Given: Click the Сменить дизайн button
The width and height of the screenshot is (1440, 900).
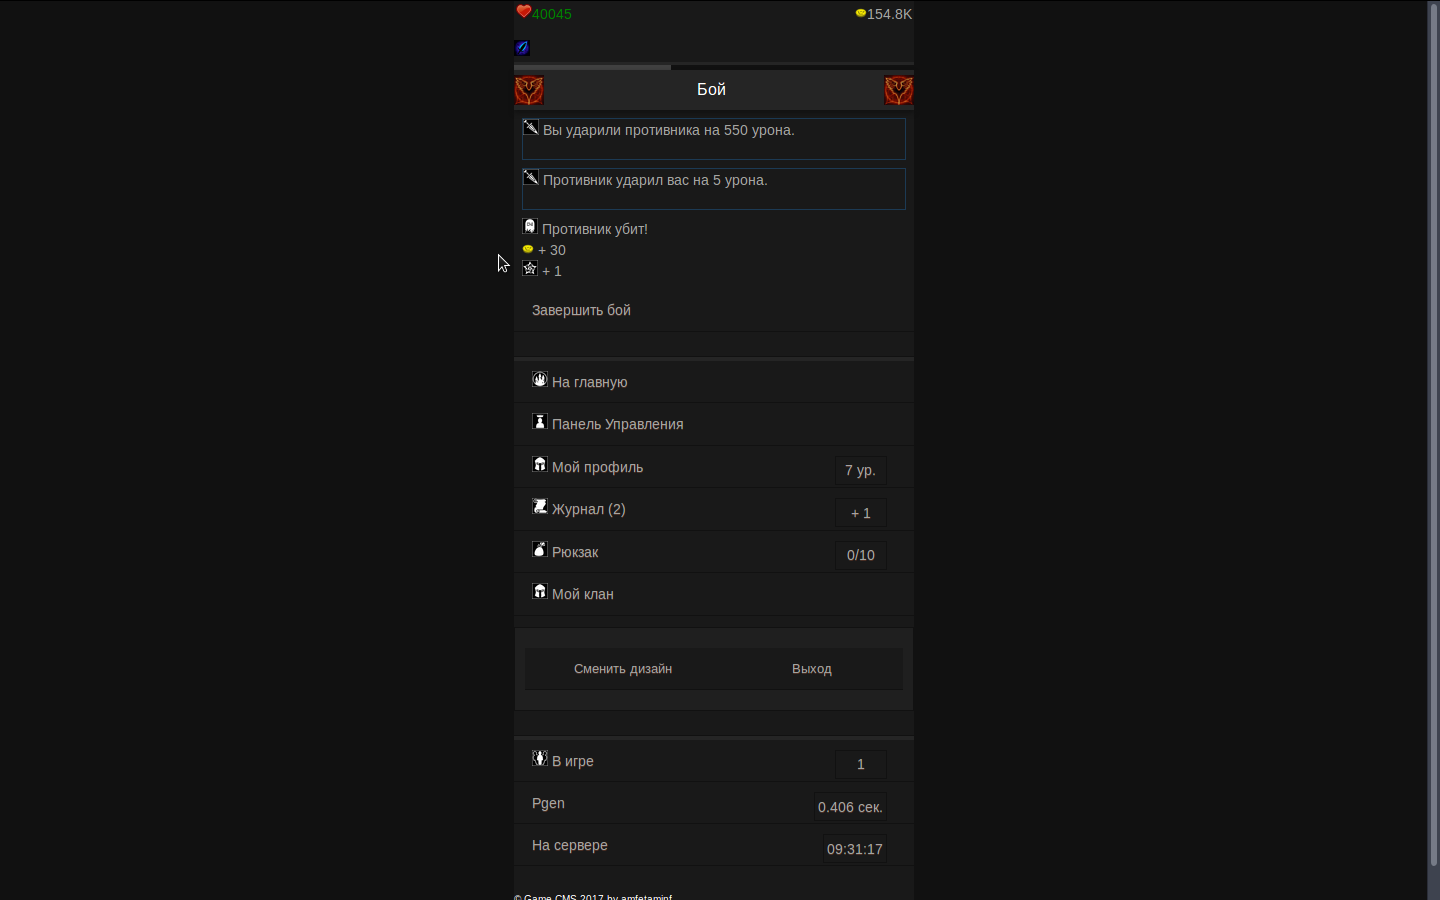Looking at the screenshot, I should point(622,669).
